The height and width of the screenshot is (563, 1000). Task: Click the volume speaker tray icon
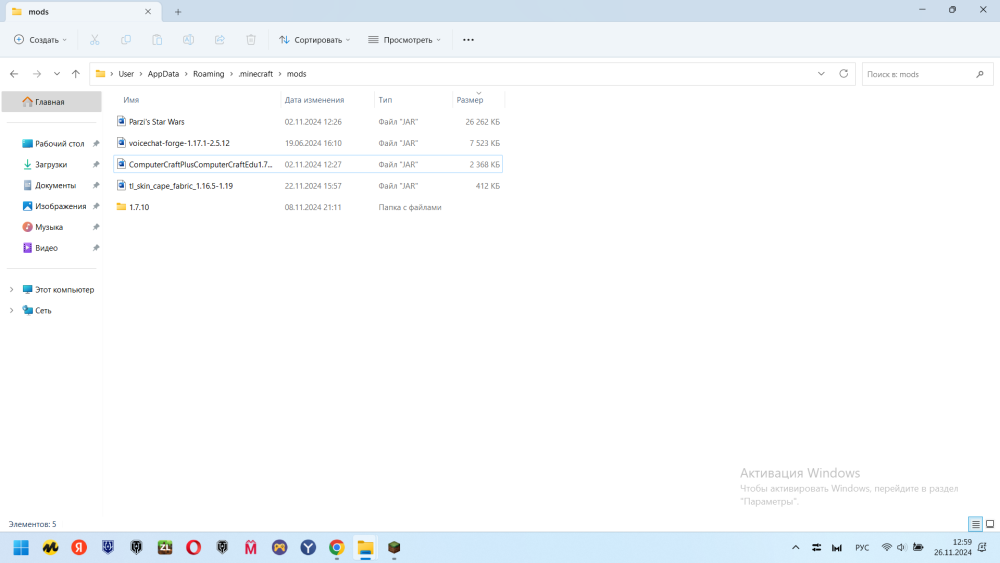tap(901, 547)
